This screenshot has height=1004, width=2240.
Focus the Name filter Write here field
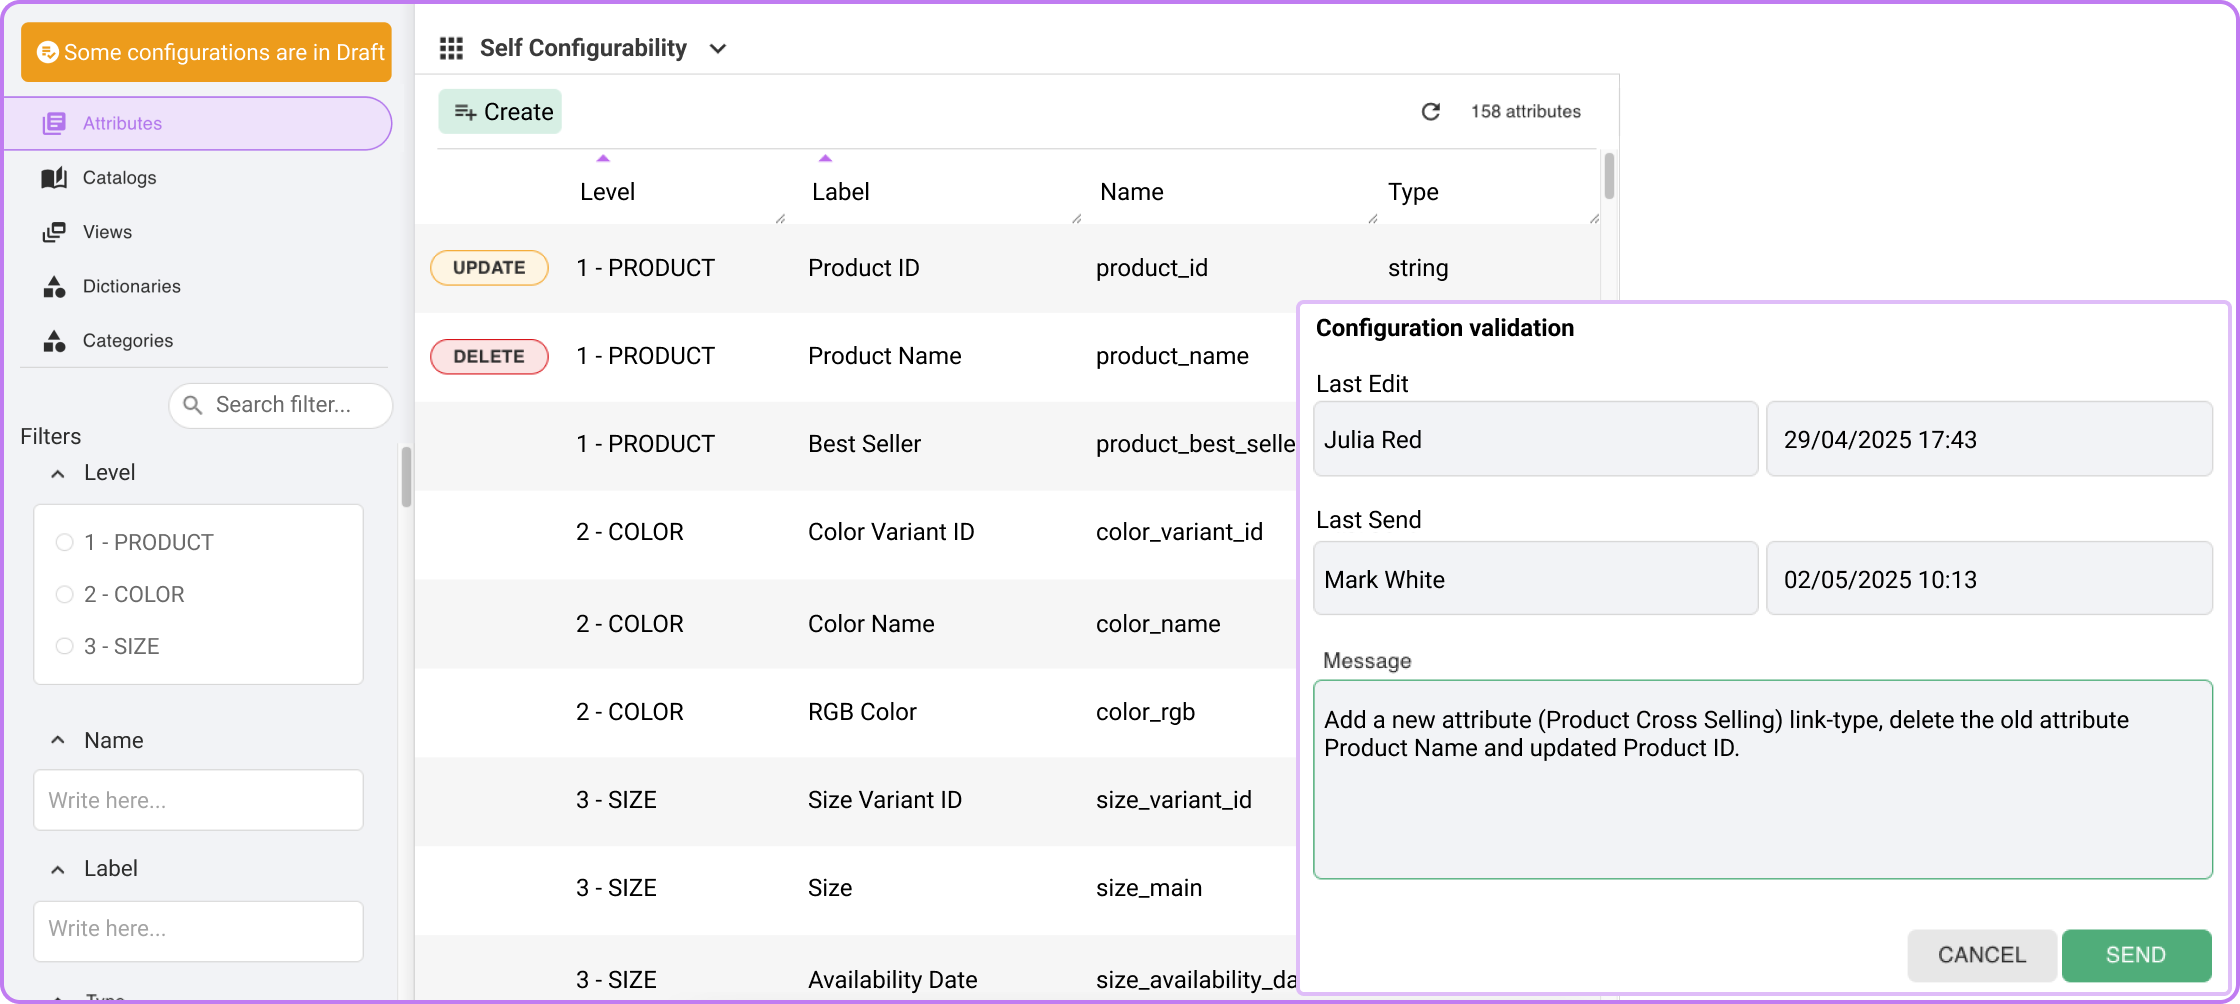tap(198, 800)
